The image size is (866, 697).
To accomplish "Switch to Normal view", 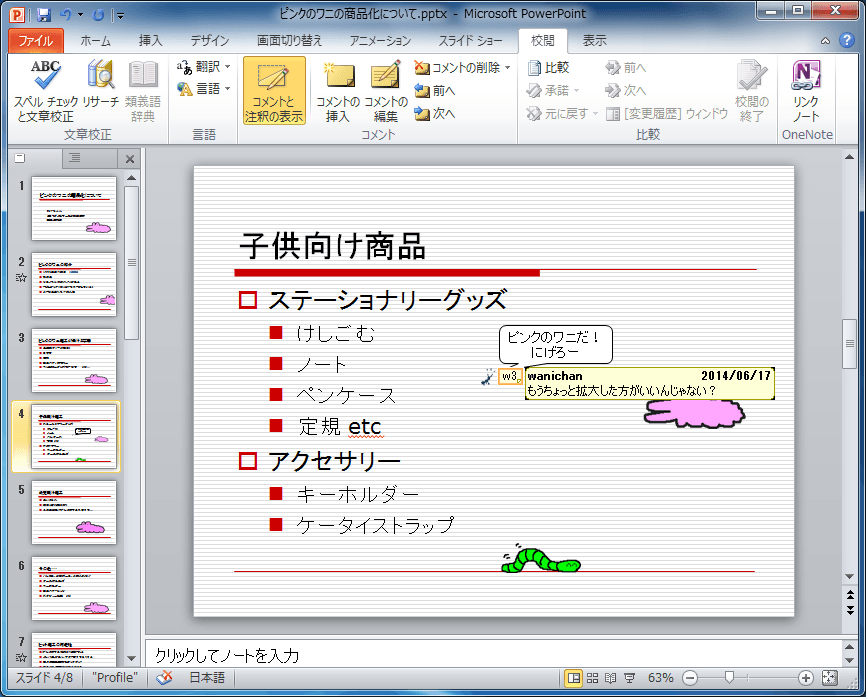I will point(574,678).
